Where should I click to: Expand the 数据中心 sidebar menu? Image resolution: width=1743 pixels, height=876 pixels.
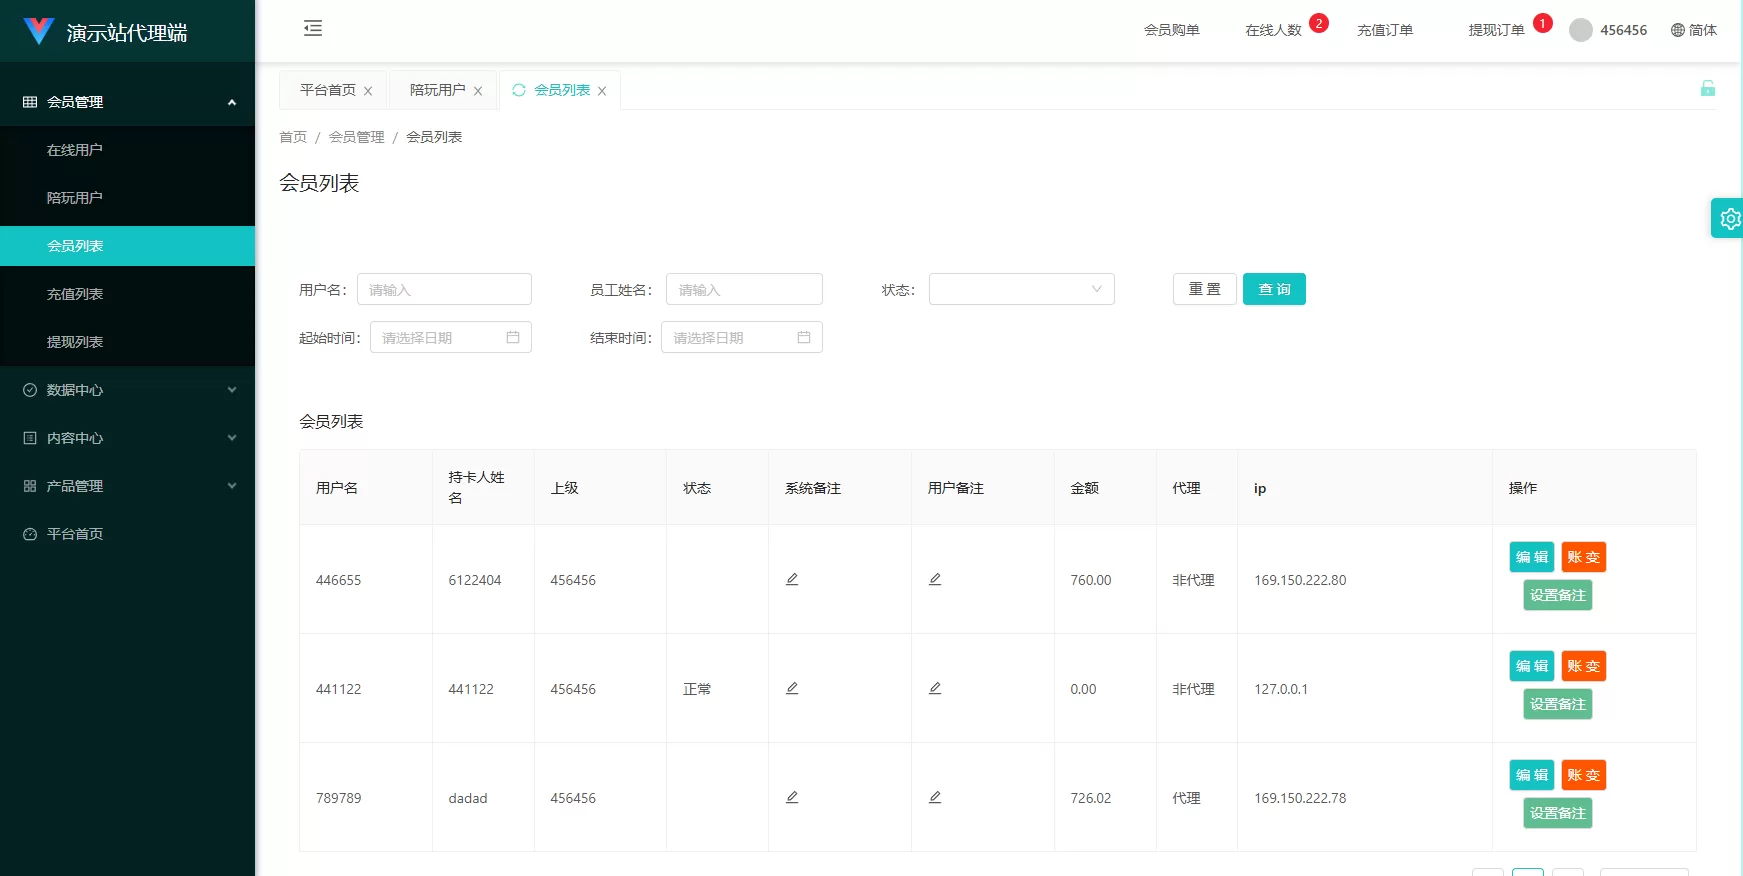[x=128, y=390]
